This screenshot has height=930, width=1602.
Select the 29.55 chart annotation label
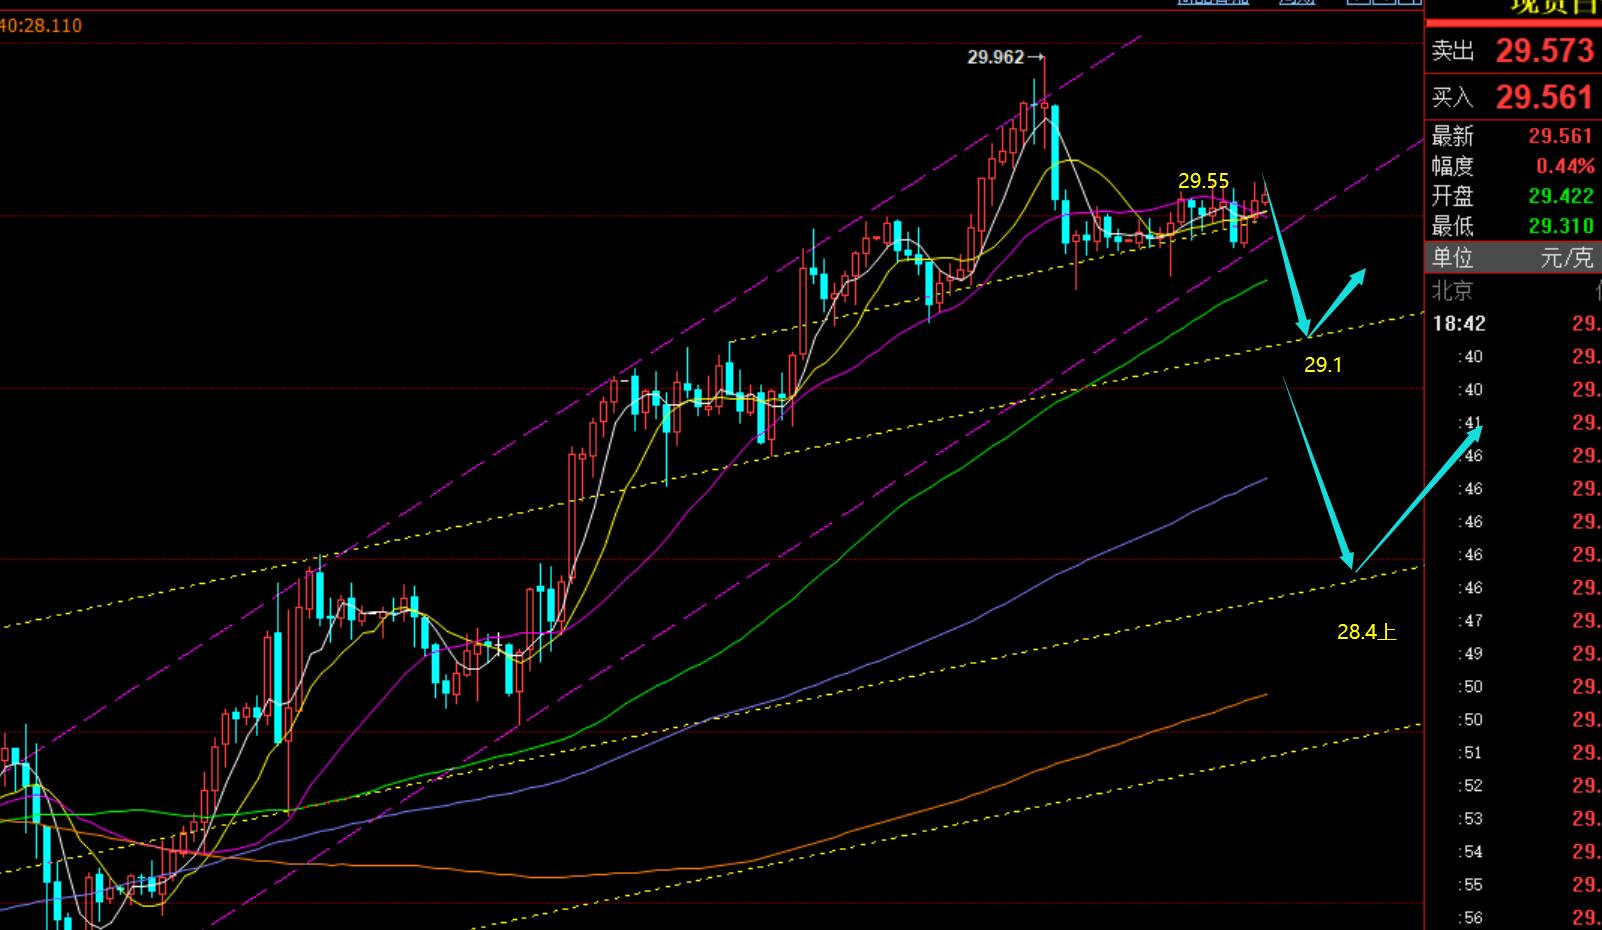[1203, 181]
